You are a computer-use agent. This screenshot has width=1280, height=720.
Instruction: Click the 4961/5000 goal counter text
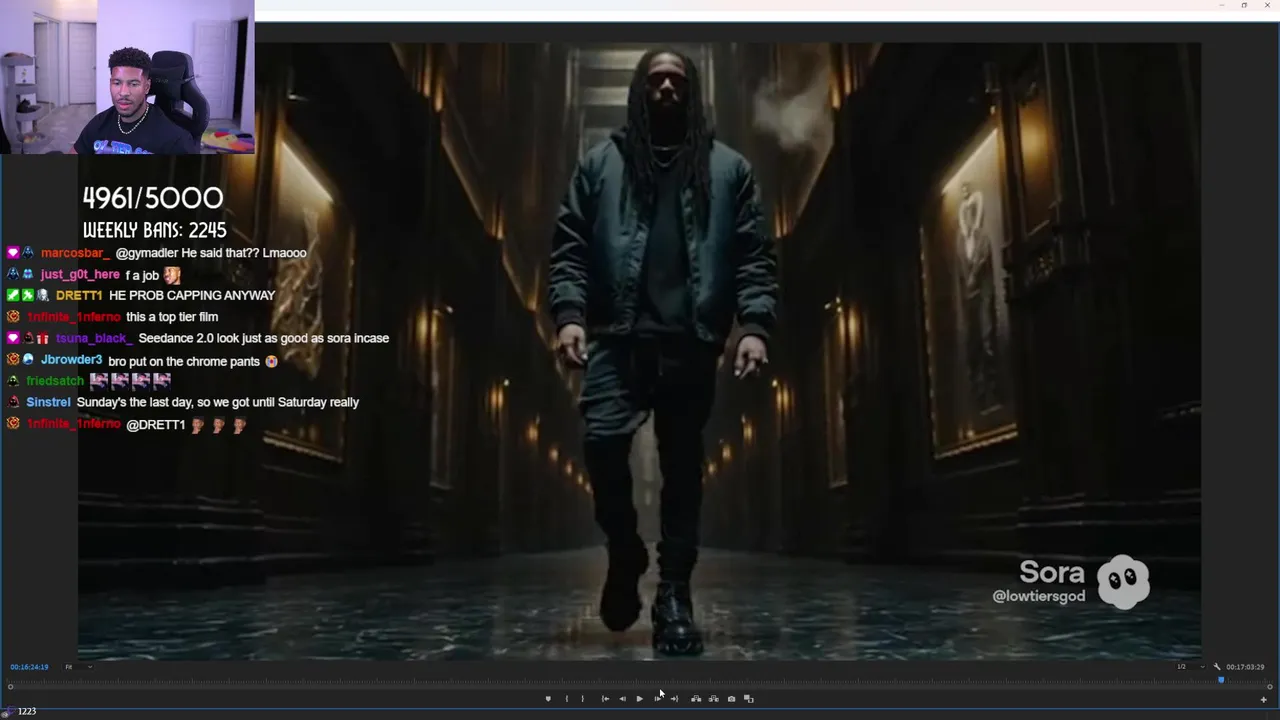pos(153,198)
